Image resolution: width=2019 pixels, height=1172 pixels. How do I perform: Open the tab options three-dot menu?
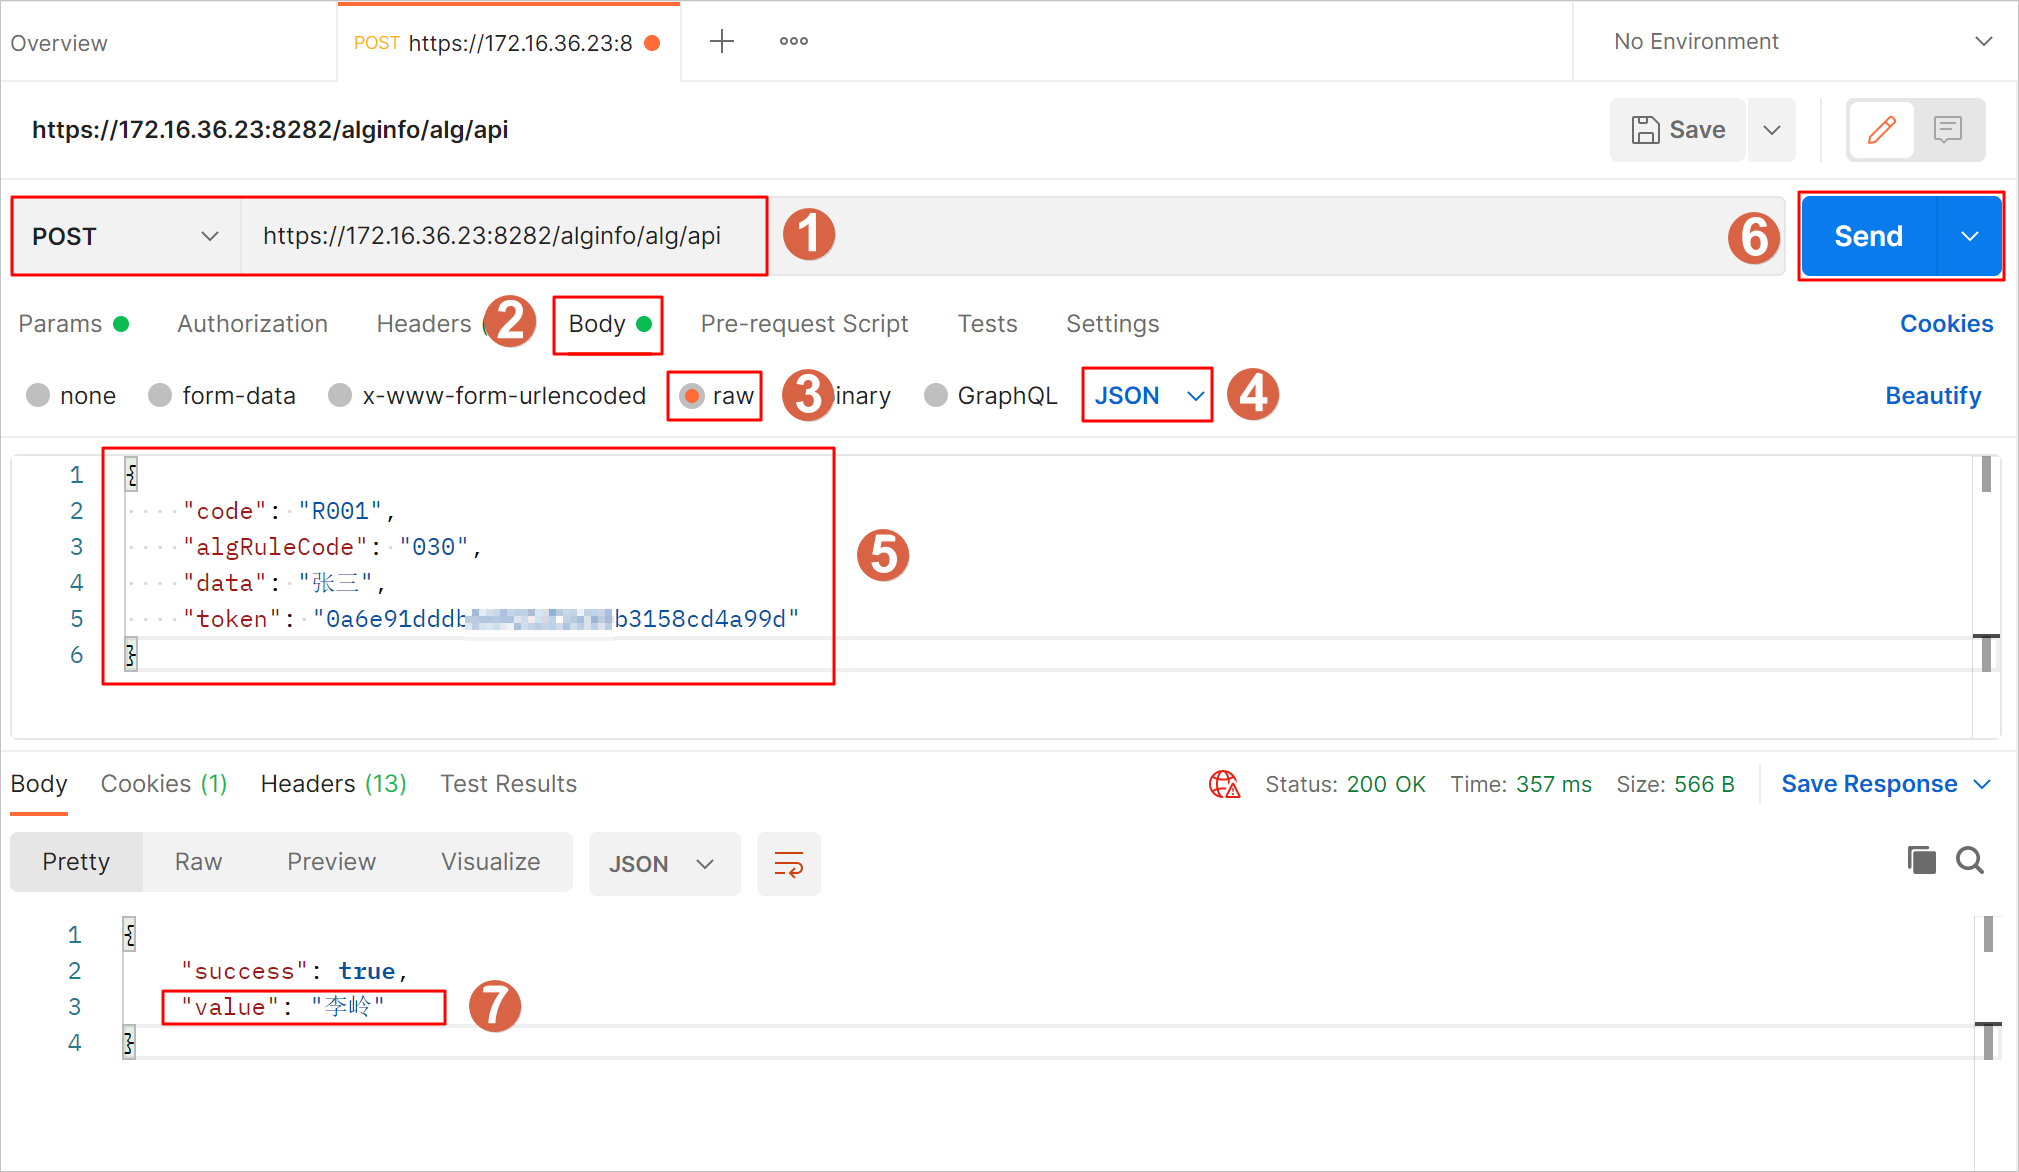[794, 41]
